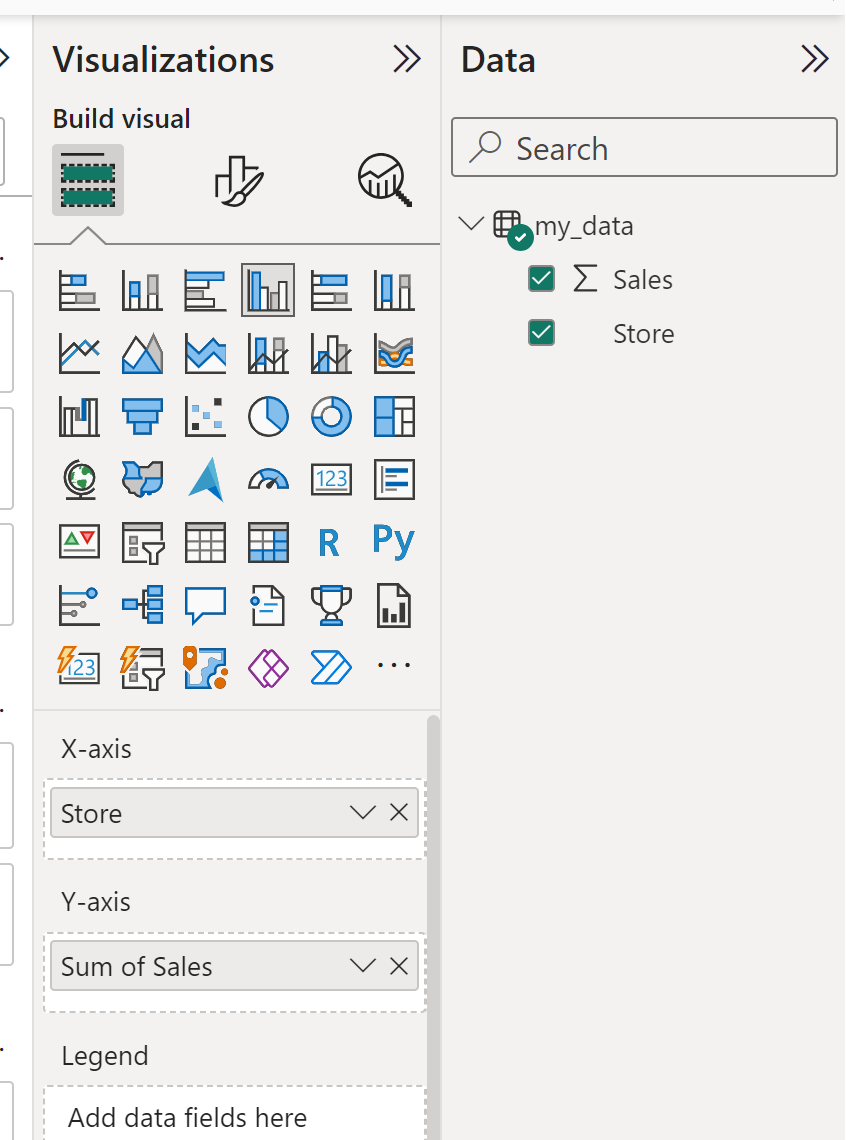846x1140 pixels.
Task: Uncheck the Sales field checkbox
Action: click(x=541, y=279)
